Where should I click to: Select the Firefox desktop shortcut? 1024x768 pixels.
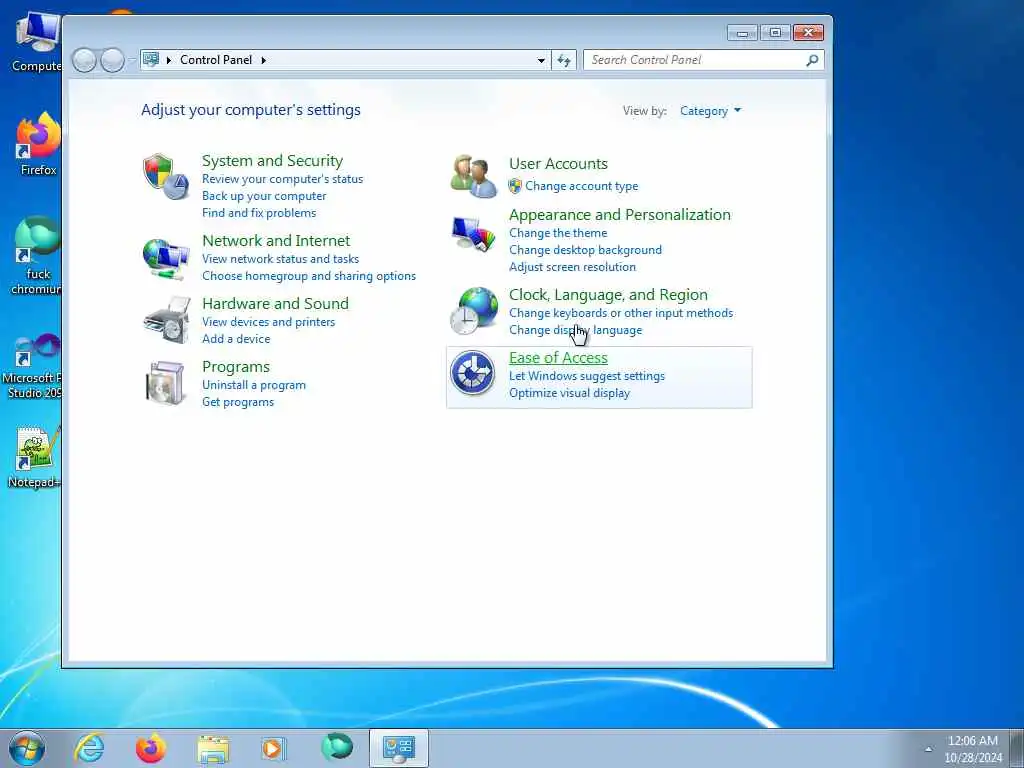(38, 144)
